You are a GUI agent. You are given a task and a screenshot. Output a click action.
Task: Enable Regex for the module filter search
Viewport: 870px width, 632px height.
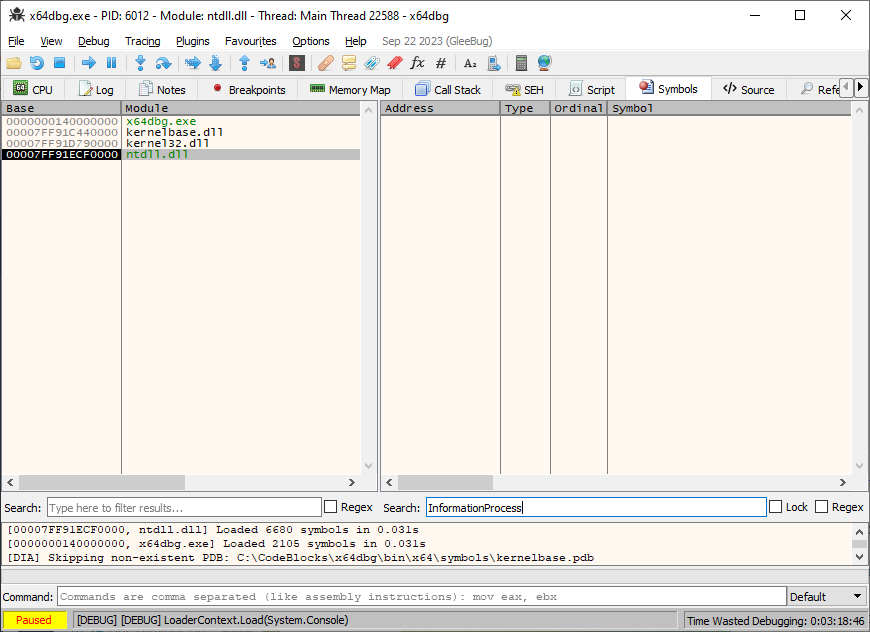click(x=328, y=507)
